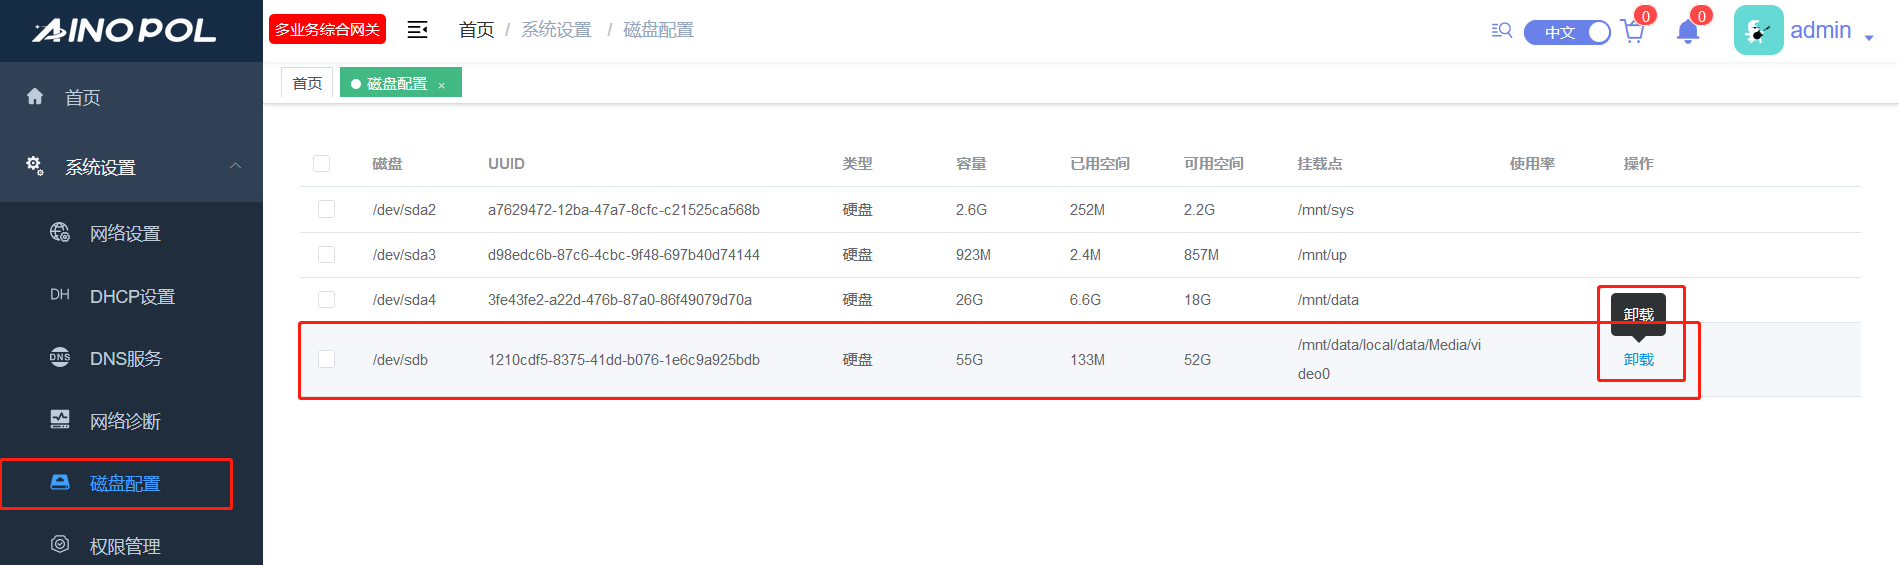
Task: Click the admin user avatar
Action: click(x=1758, y=31)
